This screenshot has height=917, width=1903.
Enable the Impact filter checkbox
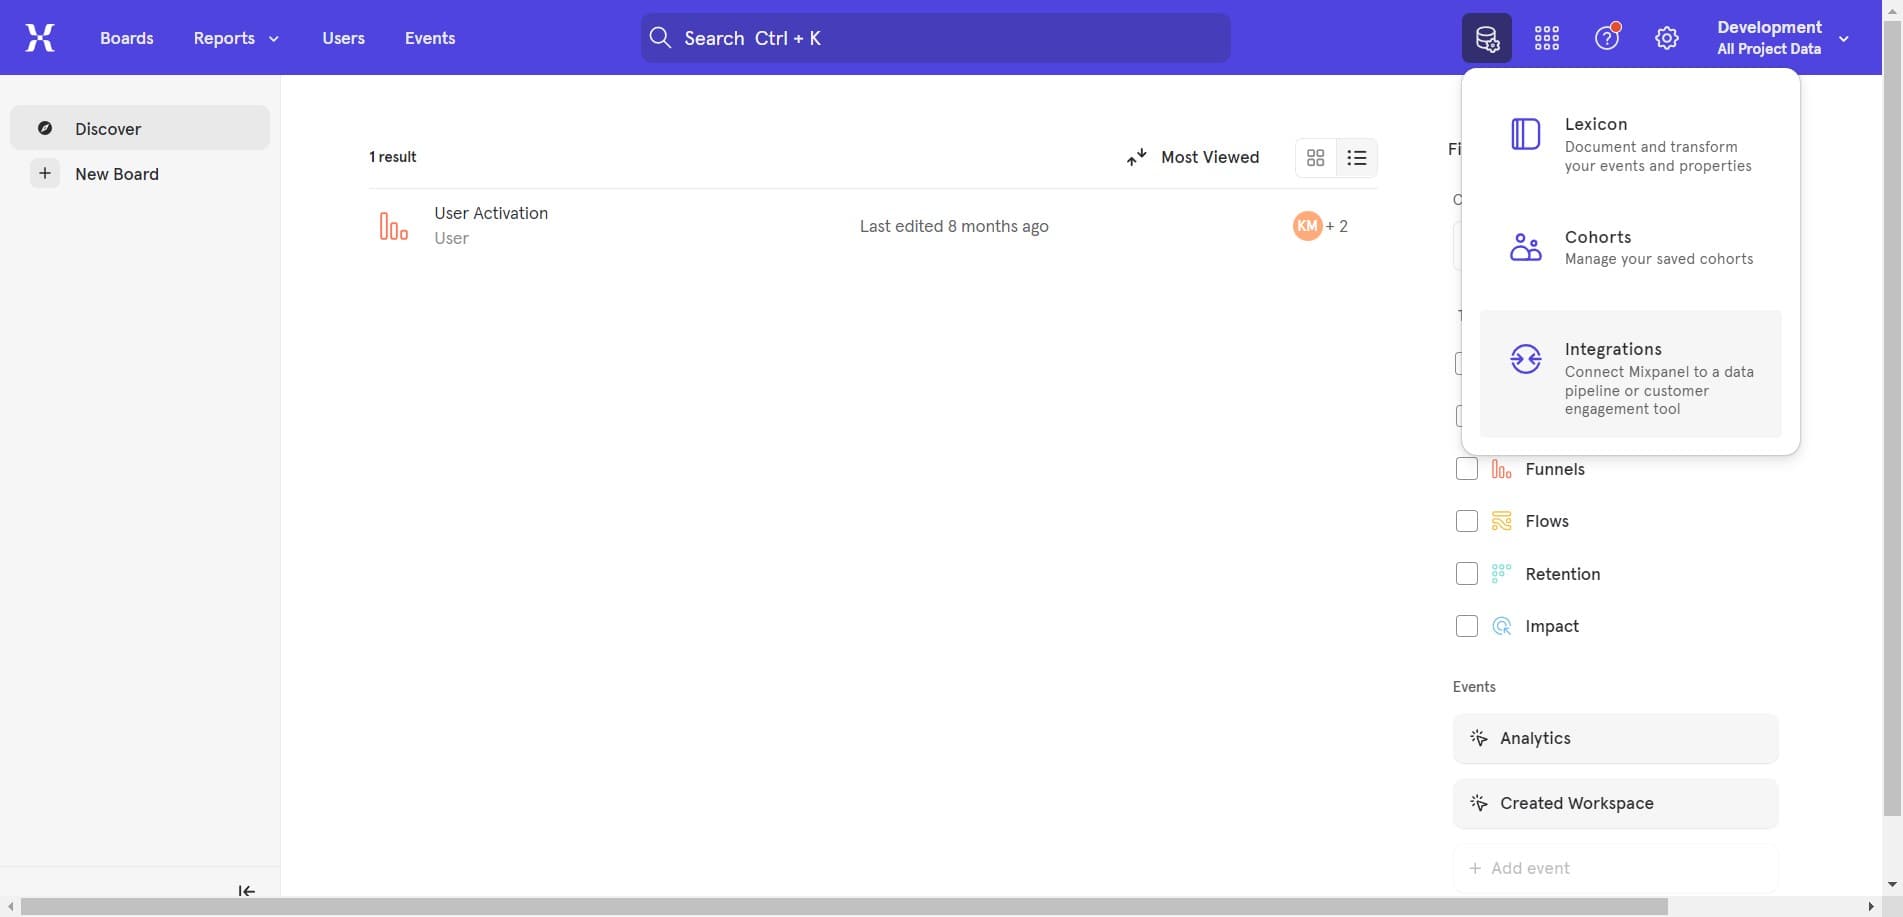tap(1466, 626)
